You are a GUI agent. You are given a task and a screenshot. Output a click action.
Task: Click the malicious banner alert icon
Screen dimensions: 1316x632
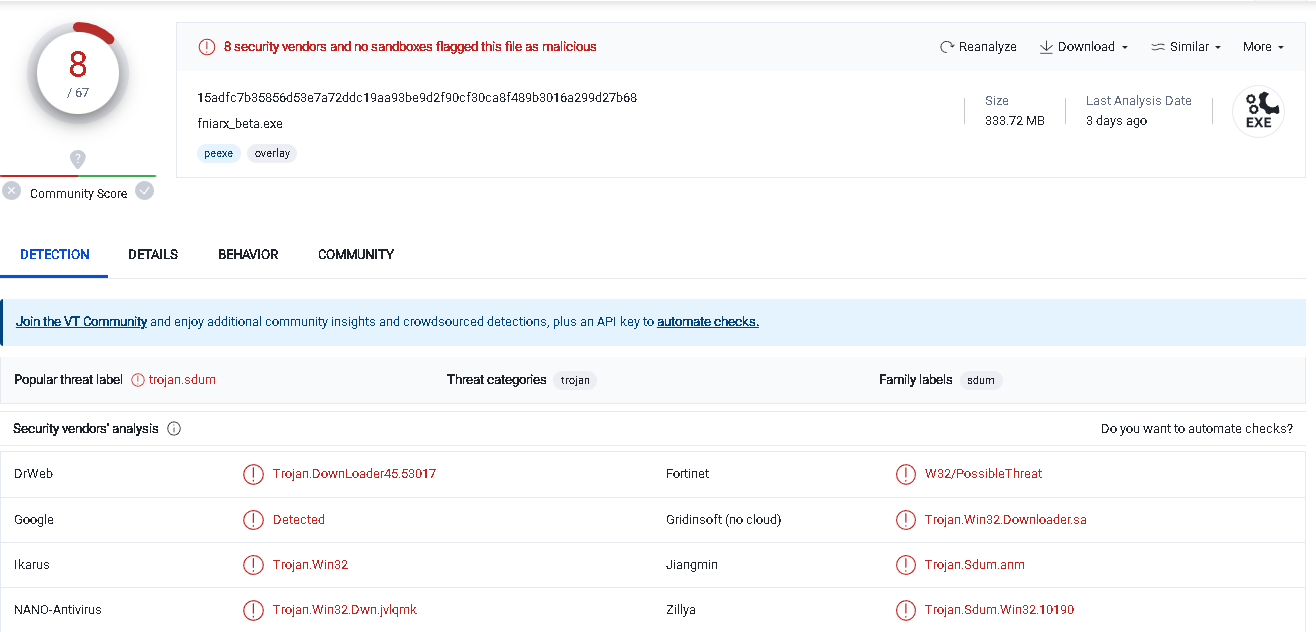[x=207, y=47]
